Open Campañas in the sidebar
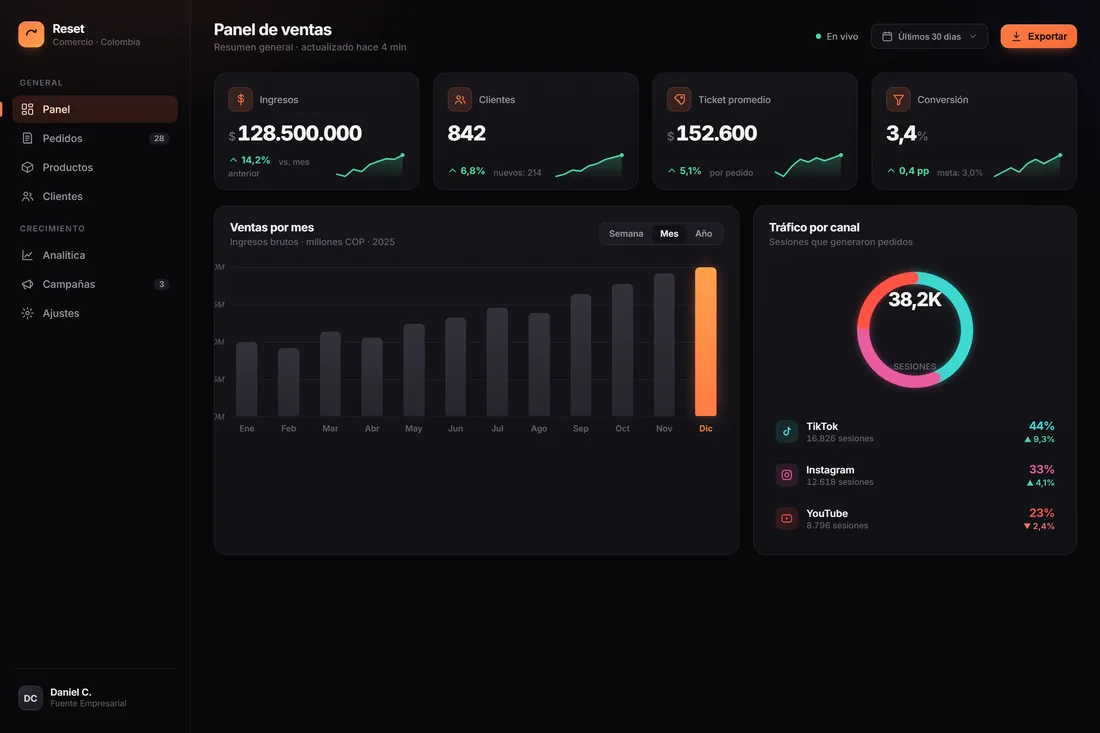 click(95, 284)
